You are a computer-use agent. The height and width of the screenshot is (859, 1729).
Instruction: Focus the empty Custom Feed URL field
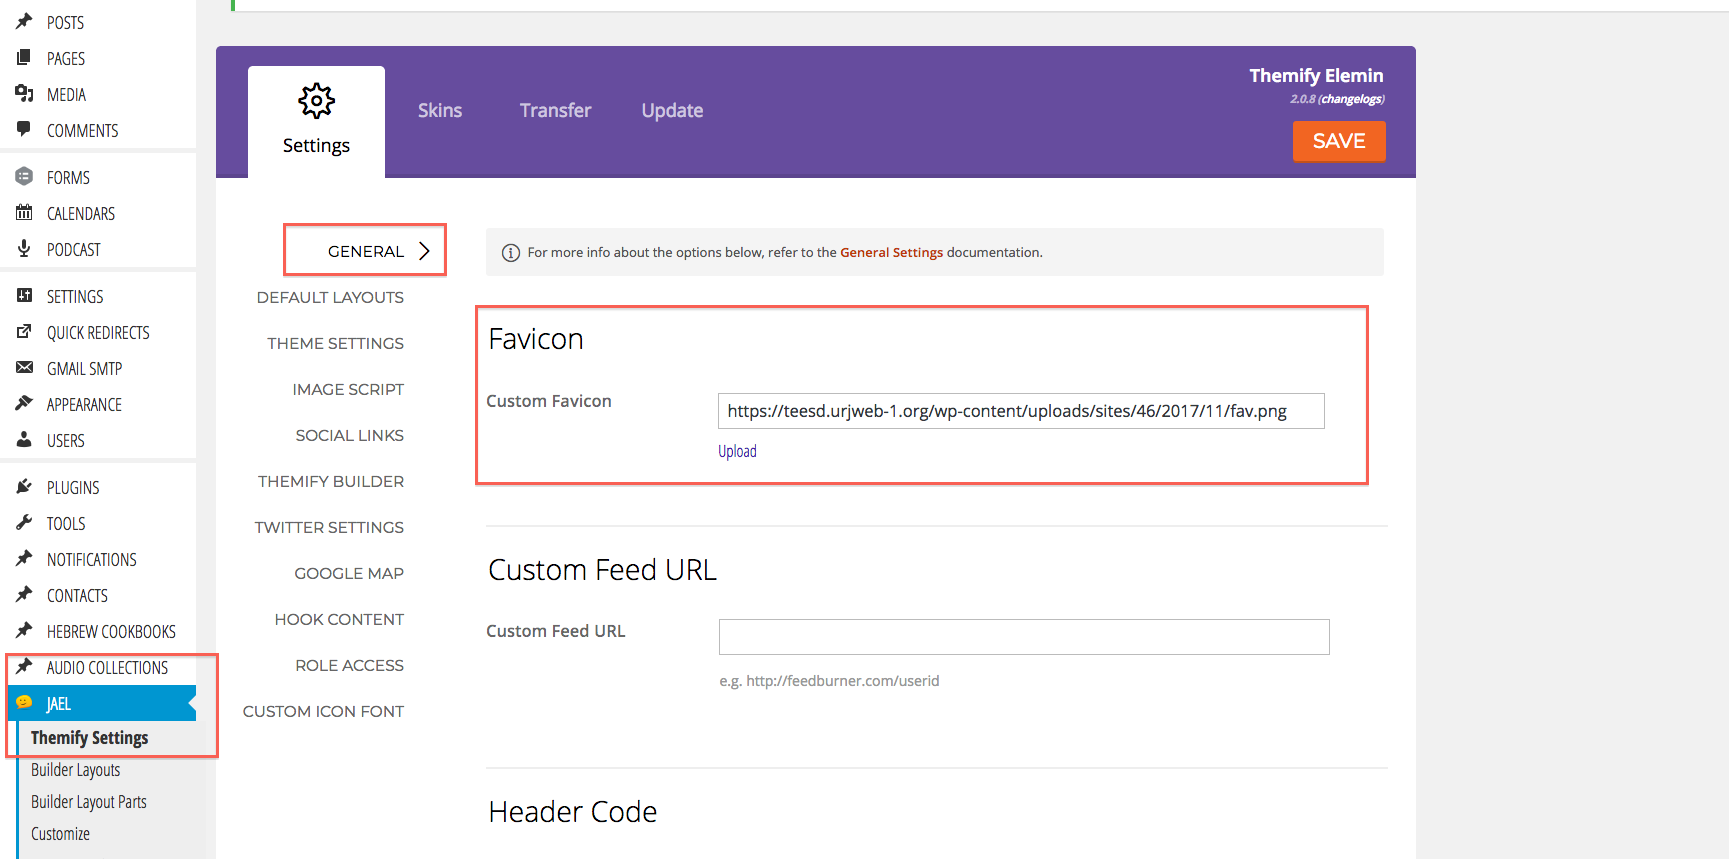tap(1023, 637)
